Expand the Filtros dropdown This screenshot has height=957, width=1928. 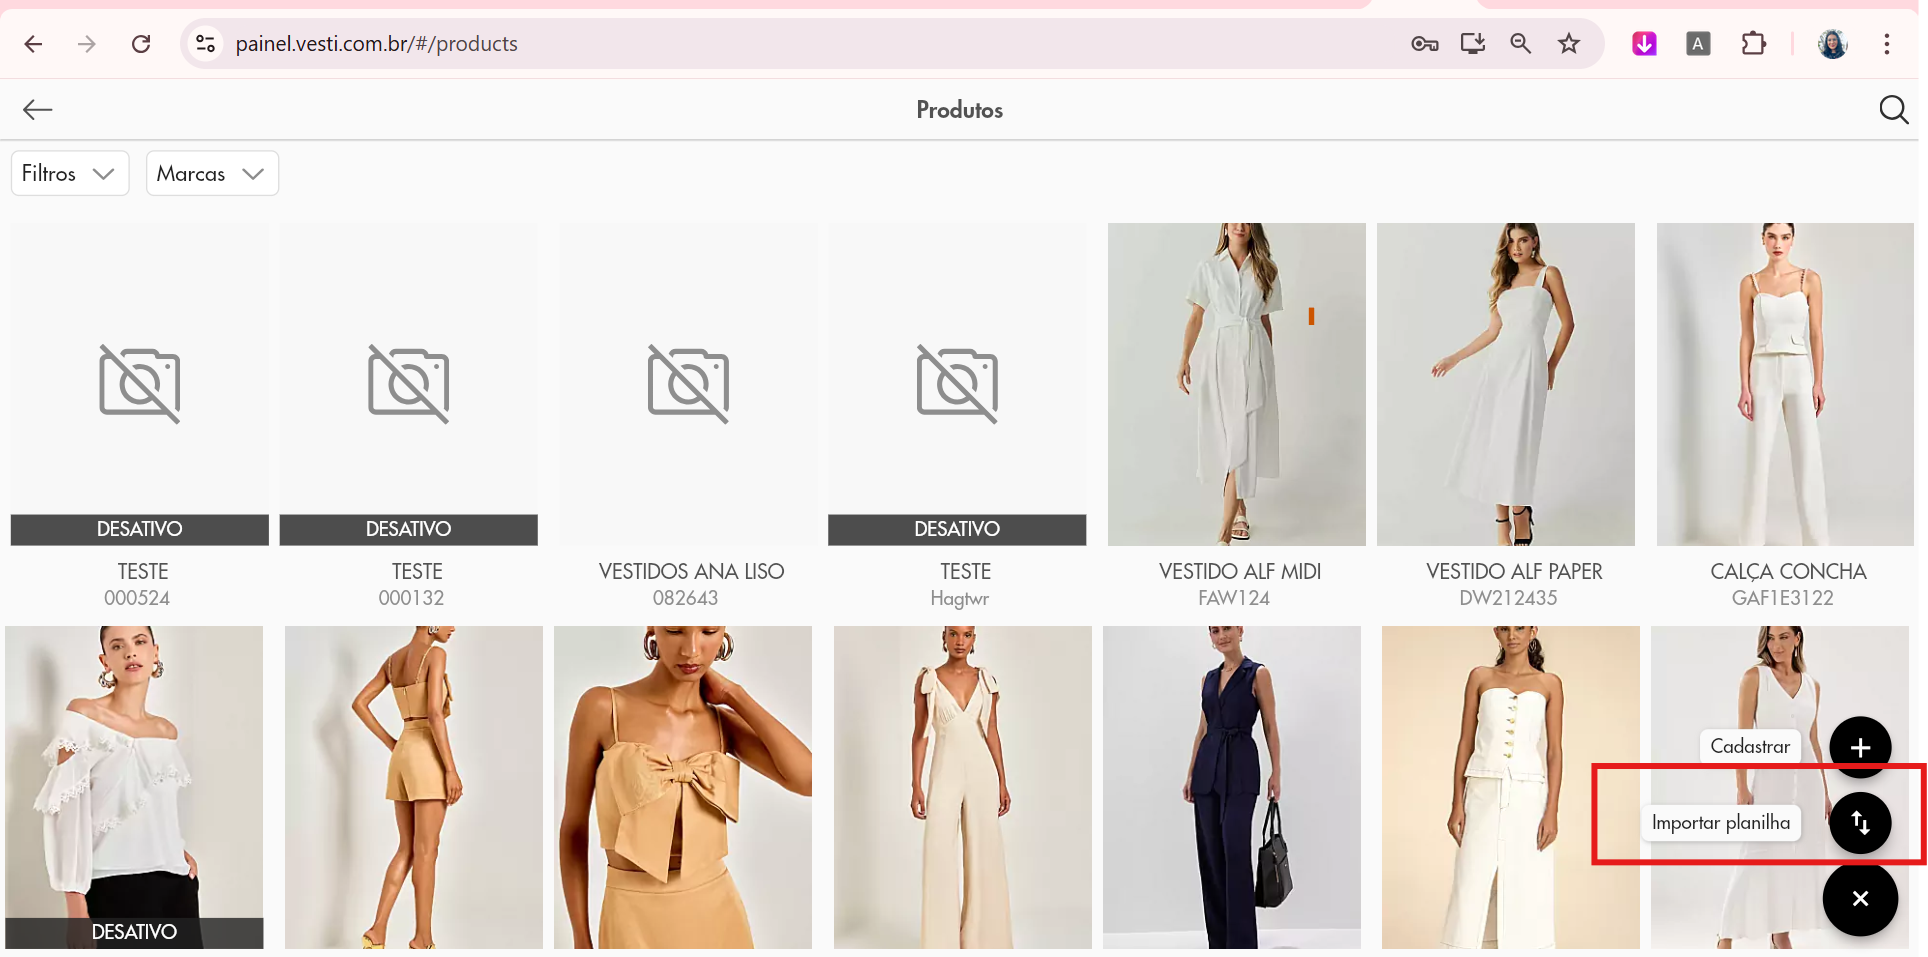coord(70,174)
